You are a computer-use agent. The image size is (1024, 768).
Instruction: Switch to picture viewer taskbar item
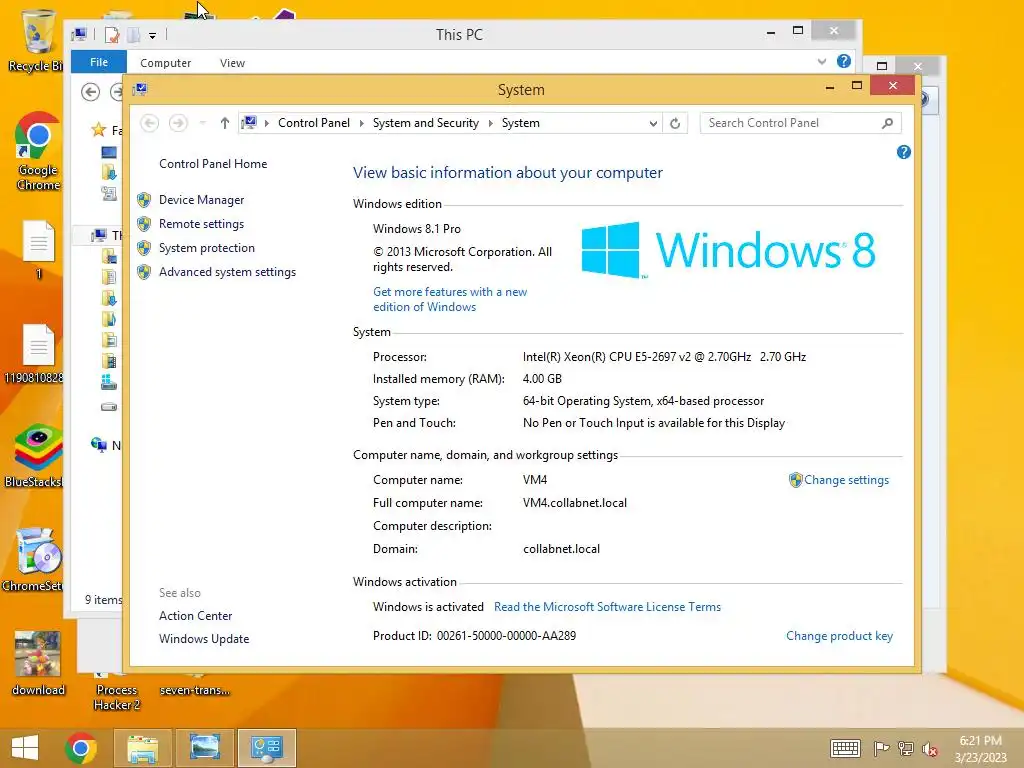pyautogui.click(x=204, y=748)
